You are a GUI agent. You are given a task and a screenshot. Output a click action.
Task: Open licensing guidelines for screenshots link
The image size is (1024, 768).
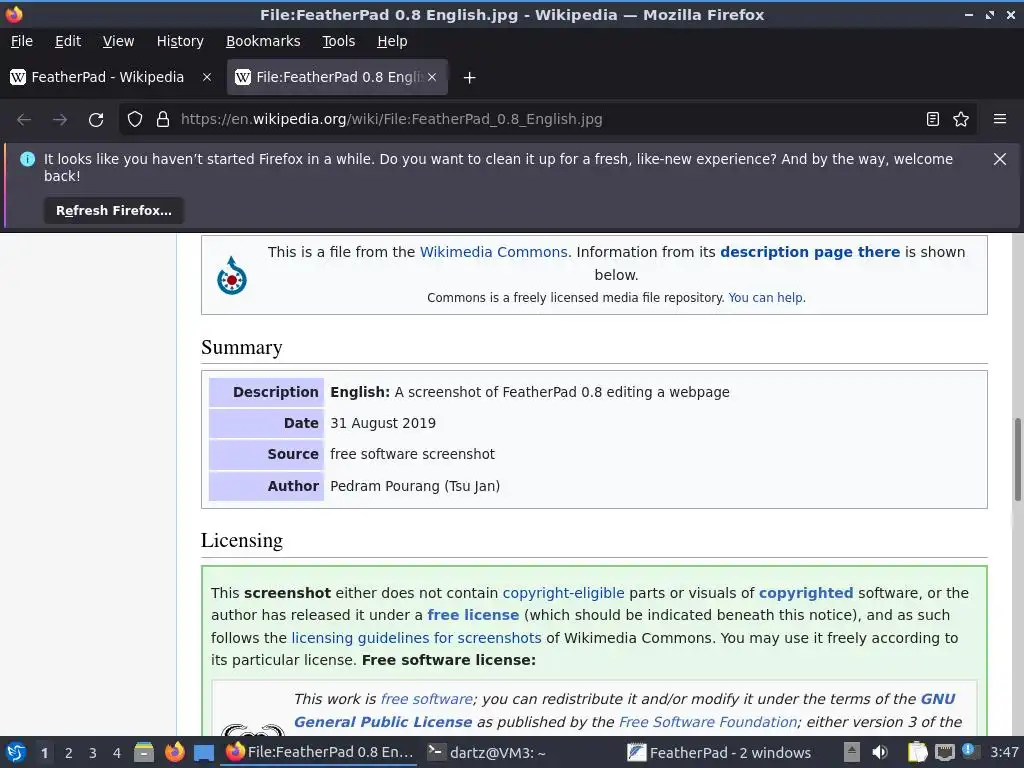tap(417, 638)
